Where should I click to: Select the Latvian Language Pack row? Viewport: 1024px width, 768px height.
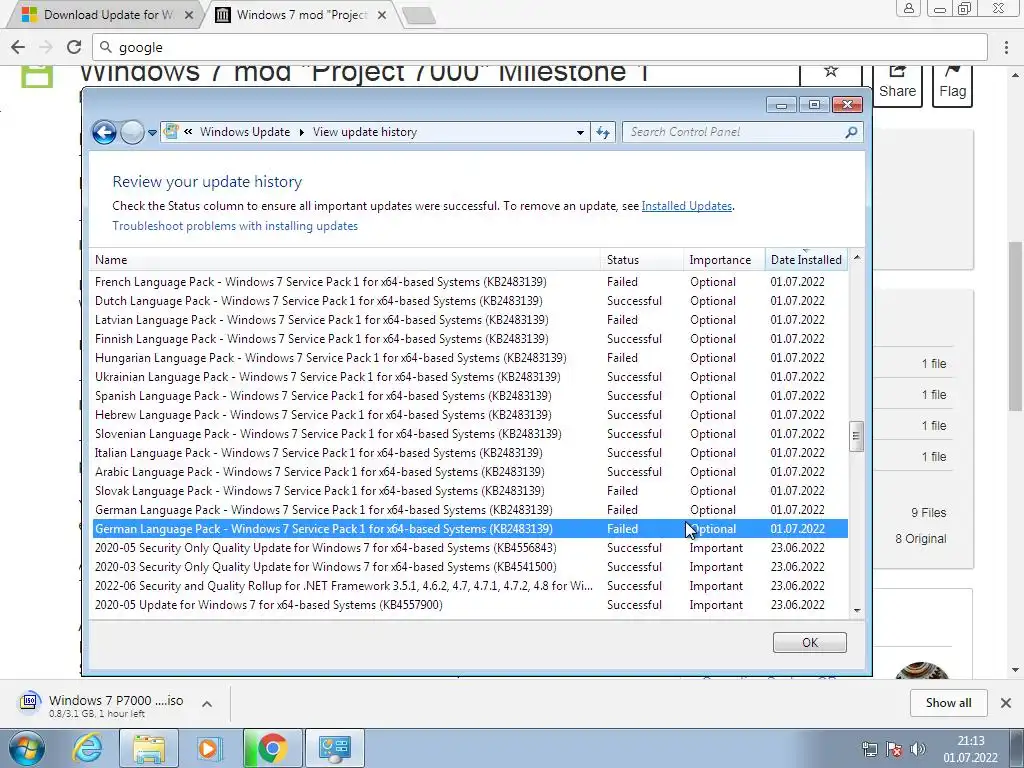click(x=470, y=320)
